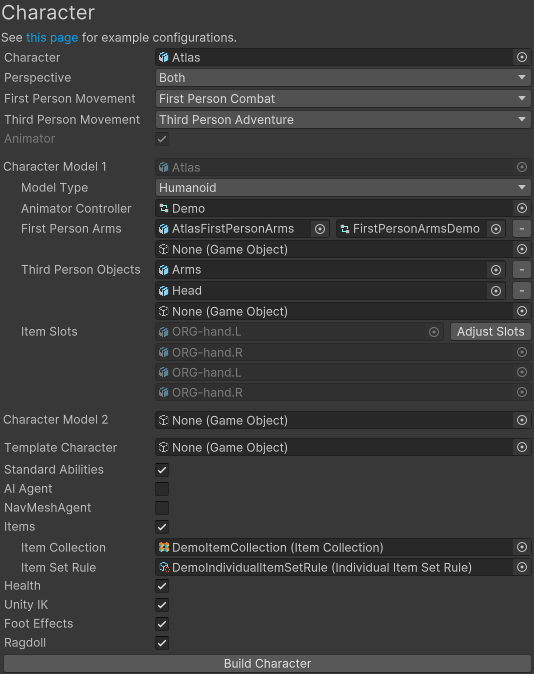The height and width of the screenshot is (674, 534).
Task: Expand the Model Type Humanoid dropdown
Action: 343,188
